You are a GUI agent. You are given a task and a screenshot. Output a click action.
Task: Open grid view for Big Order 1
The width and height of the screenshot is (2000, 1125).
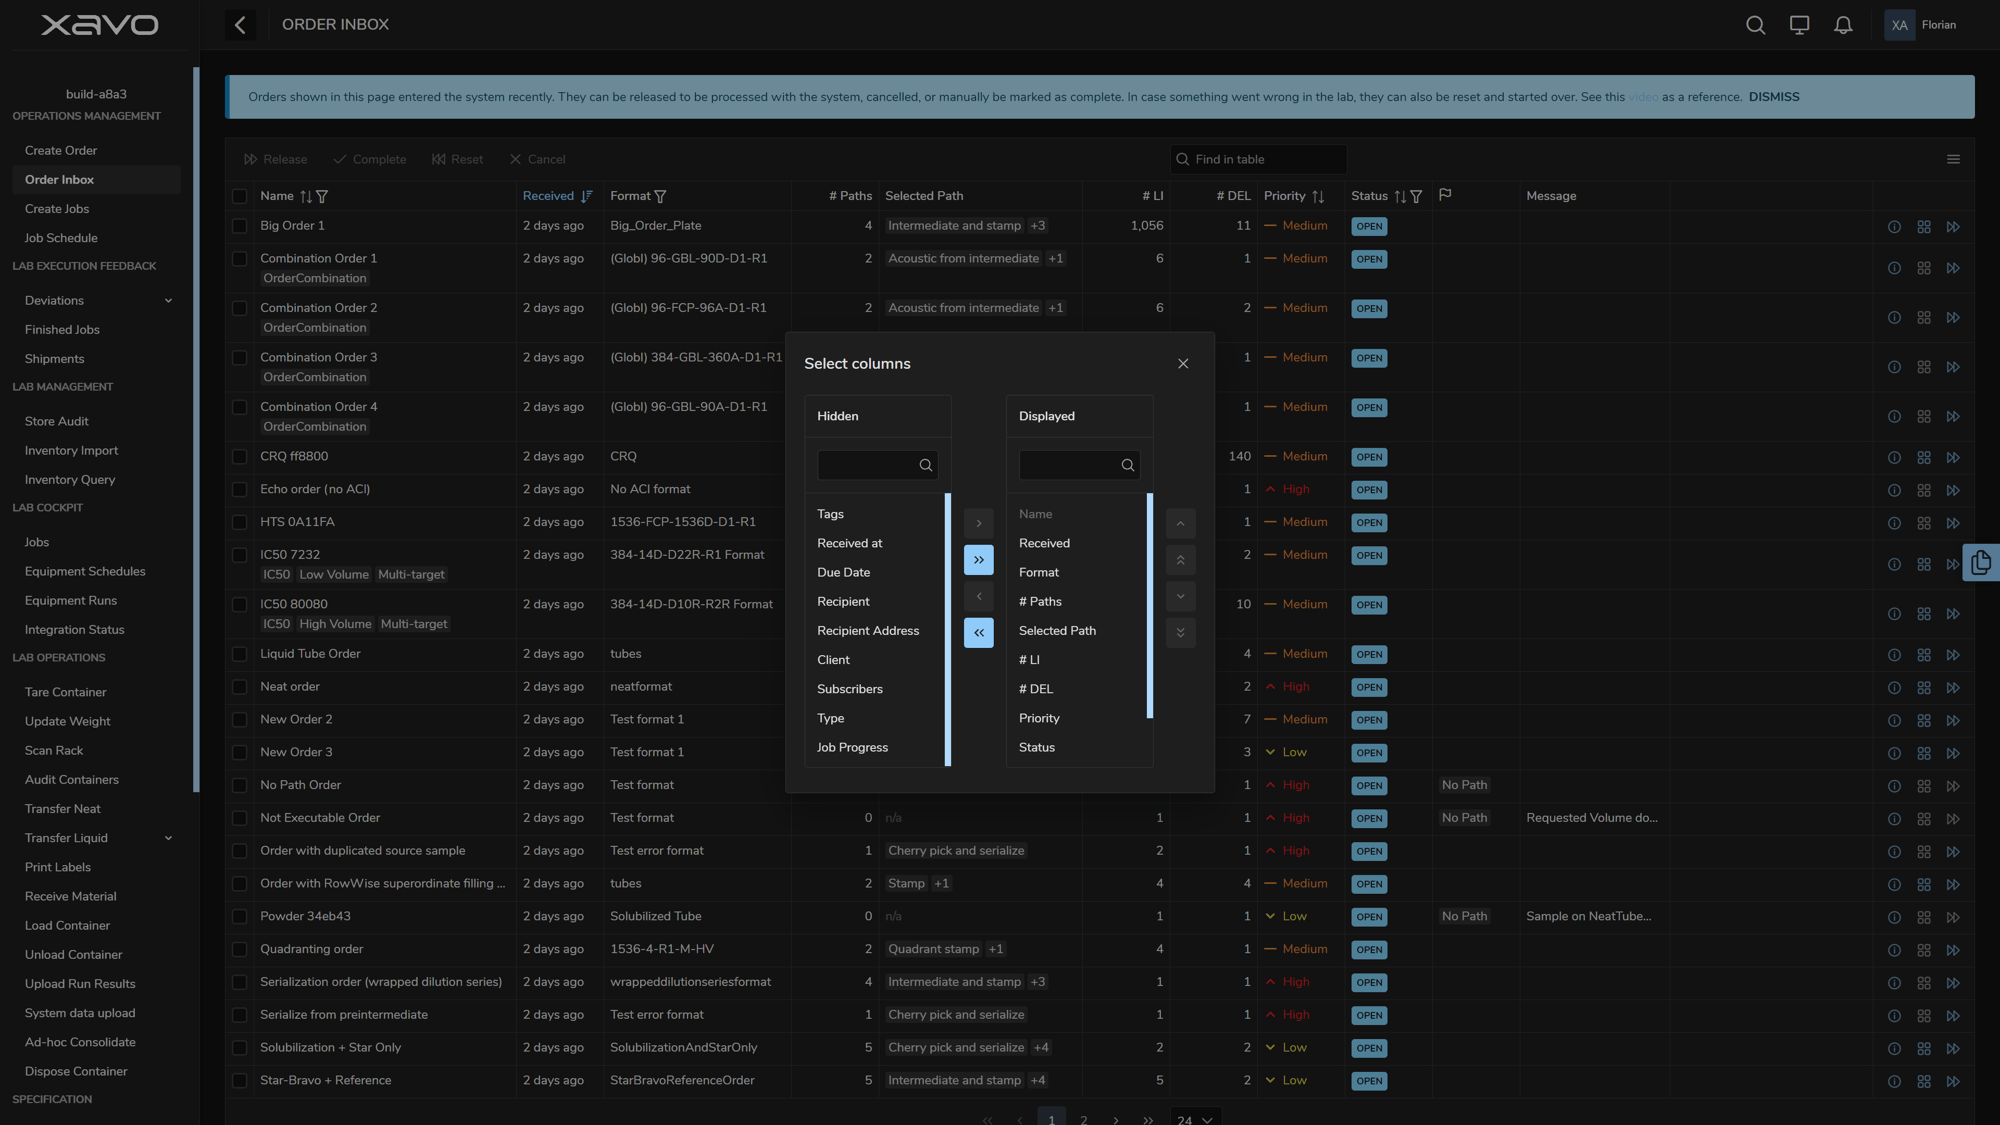click(x=1924, y=227)
